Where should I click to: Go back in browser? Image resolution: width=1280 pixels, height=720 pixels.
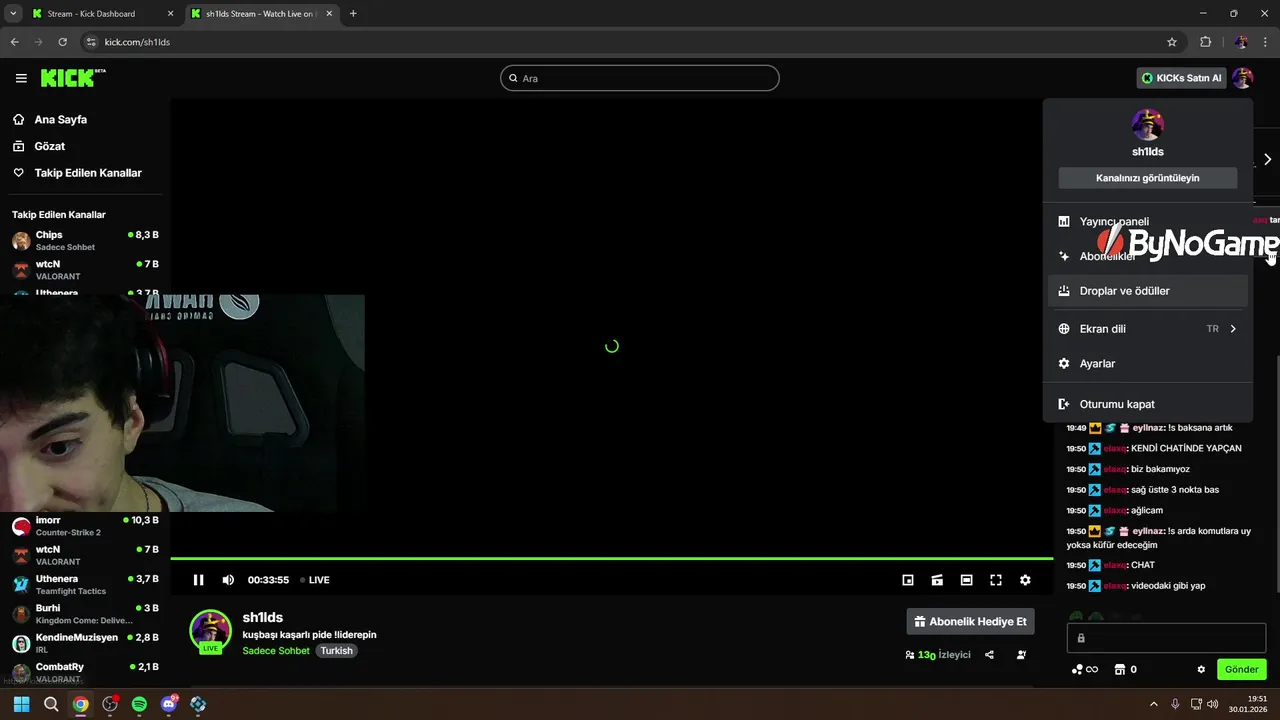(x=15, y=42)
